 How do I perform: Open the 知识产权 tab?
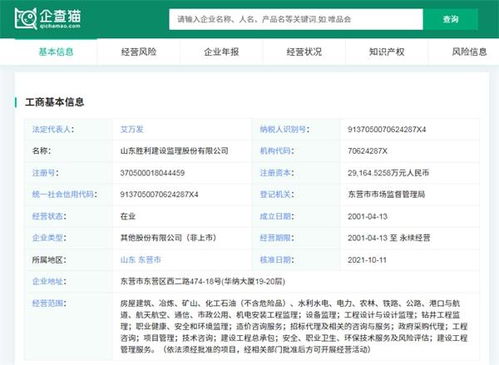[x=387, y=52]
